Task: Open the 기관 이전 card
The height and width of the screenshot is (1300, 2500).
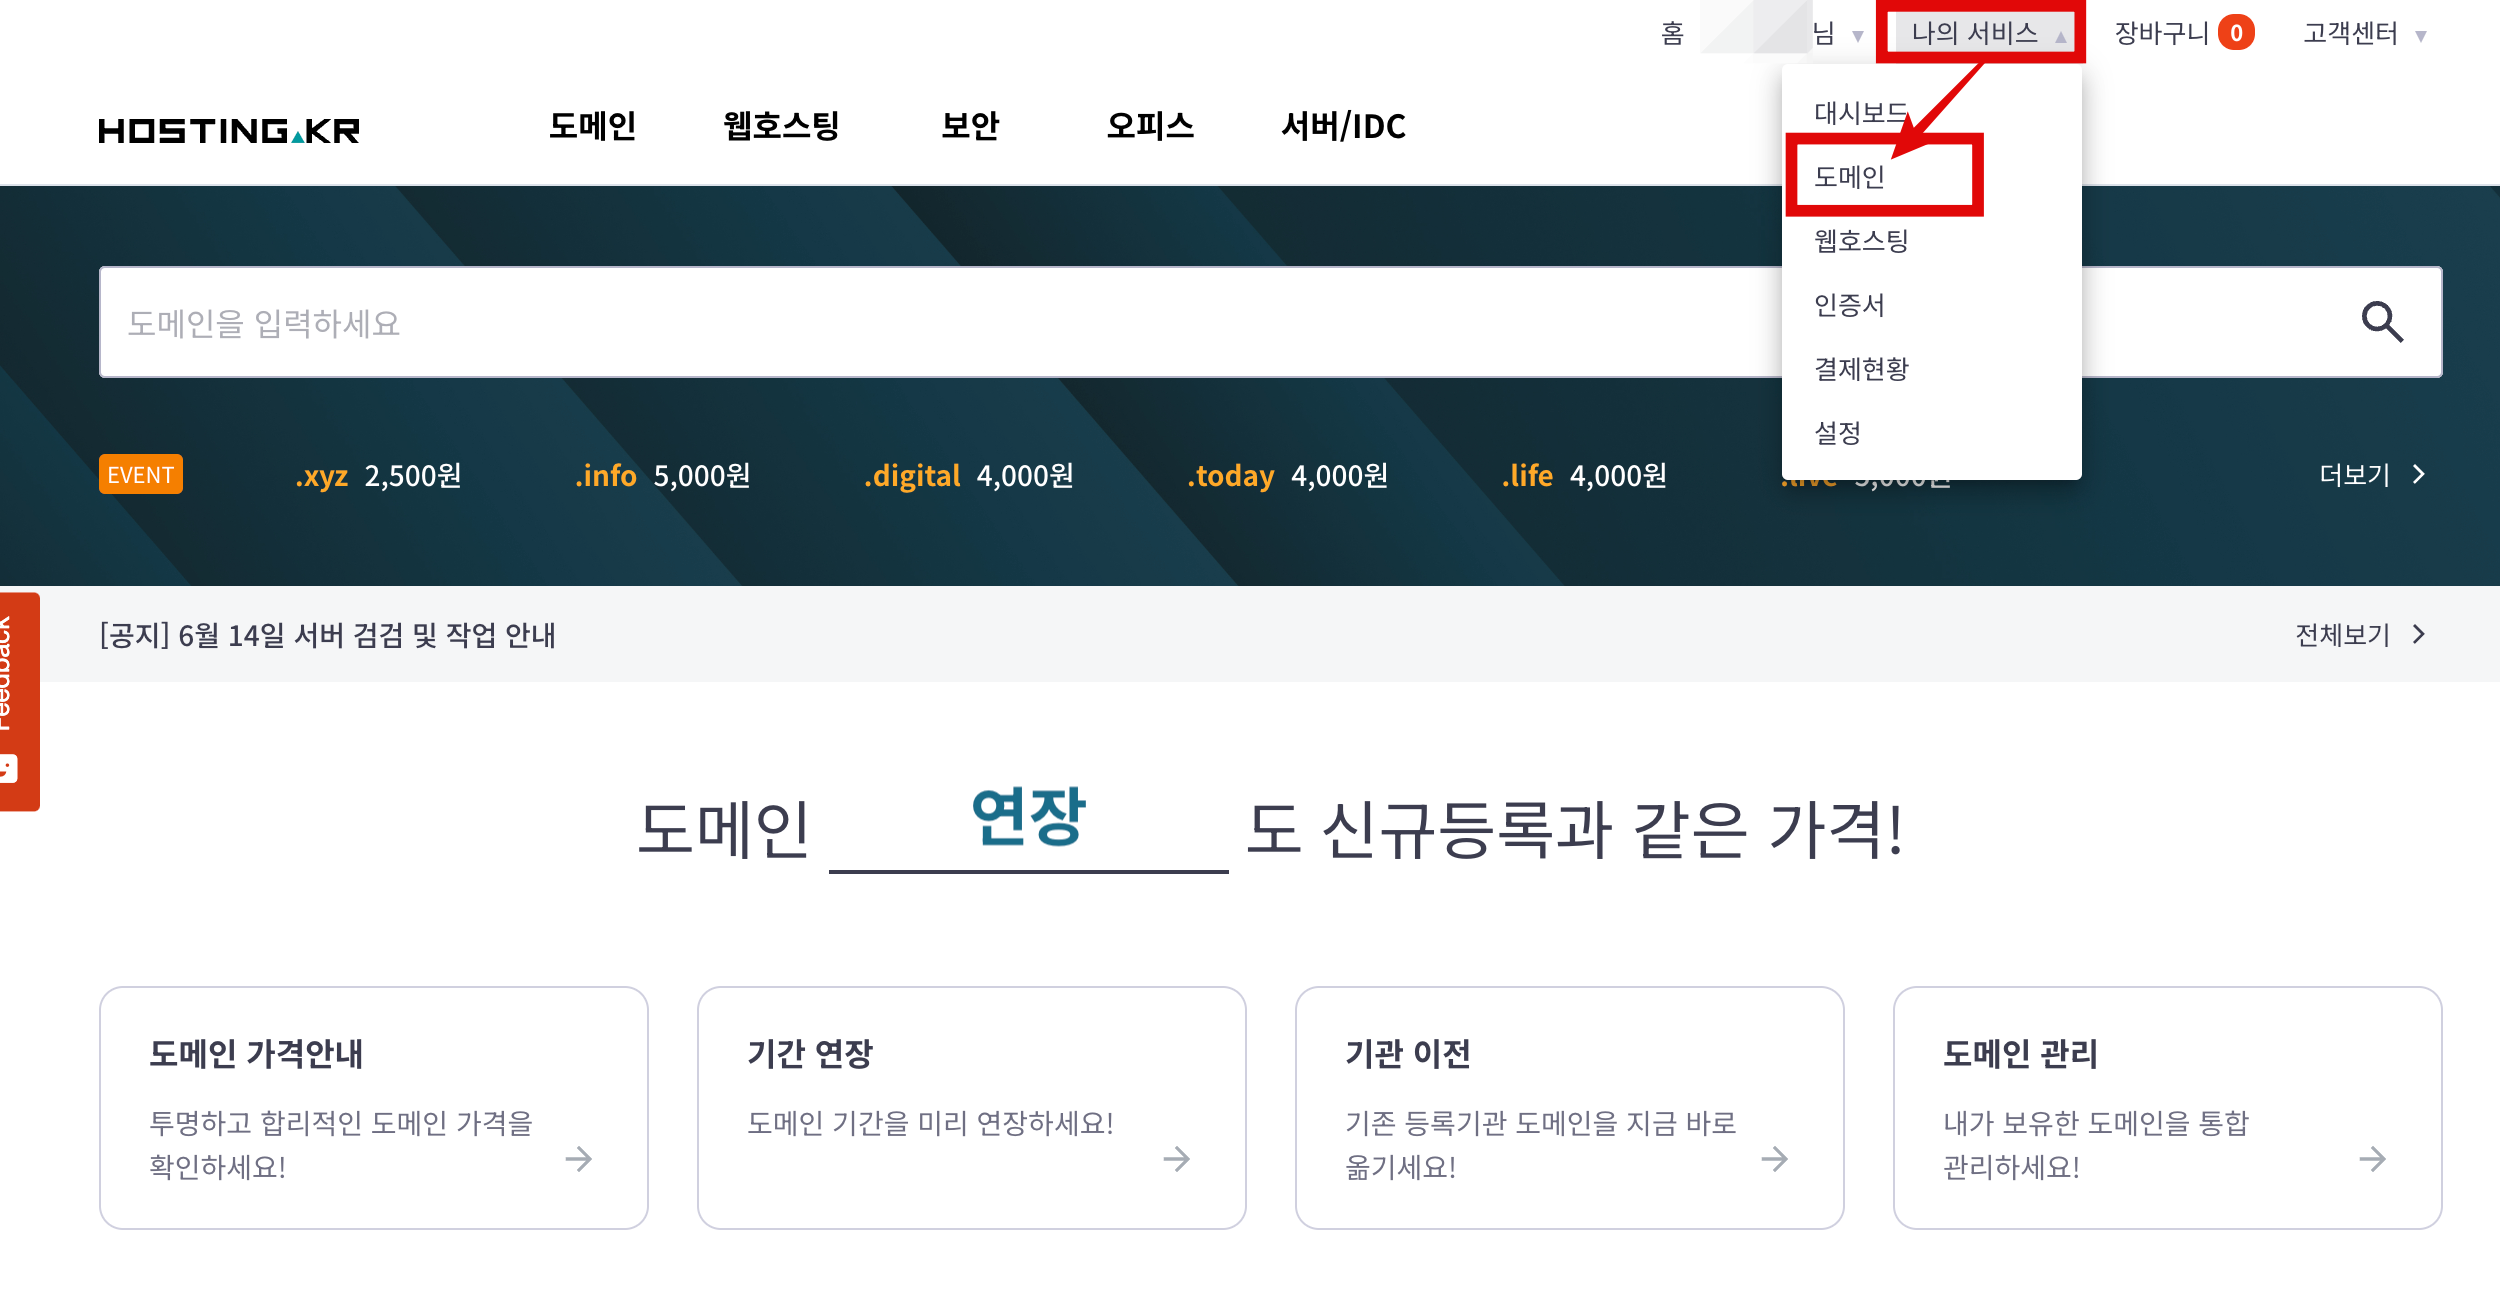Action: (x=1570, y=1108)
